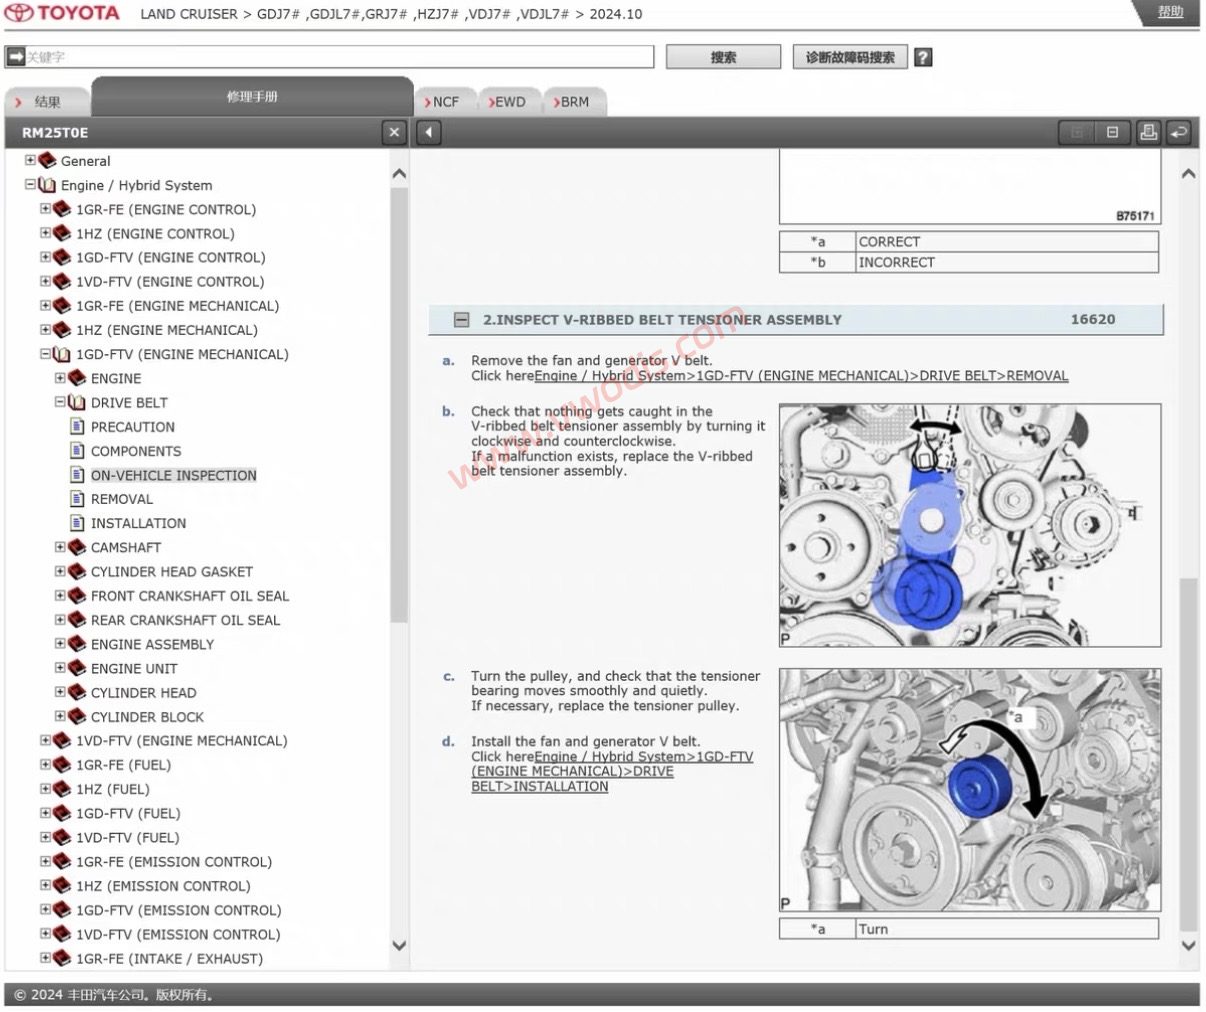Select the ENGINE tree item

coord(116,378)
